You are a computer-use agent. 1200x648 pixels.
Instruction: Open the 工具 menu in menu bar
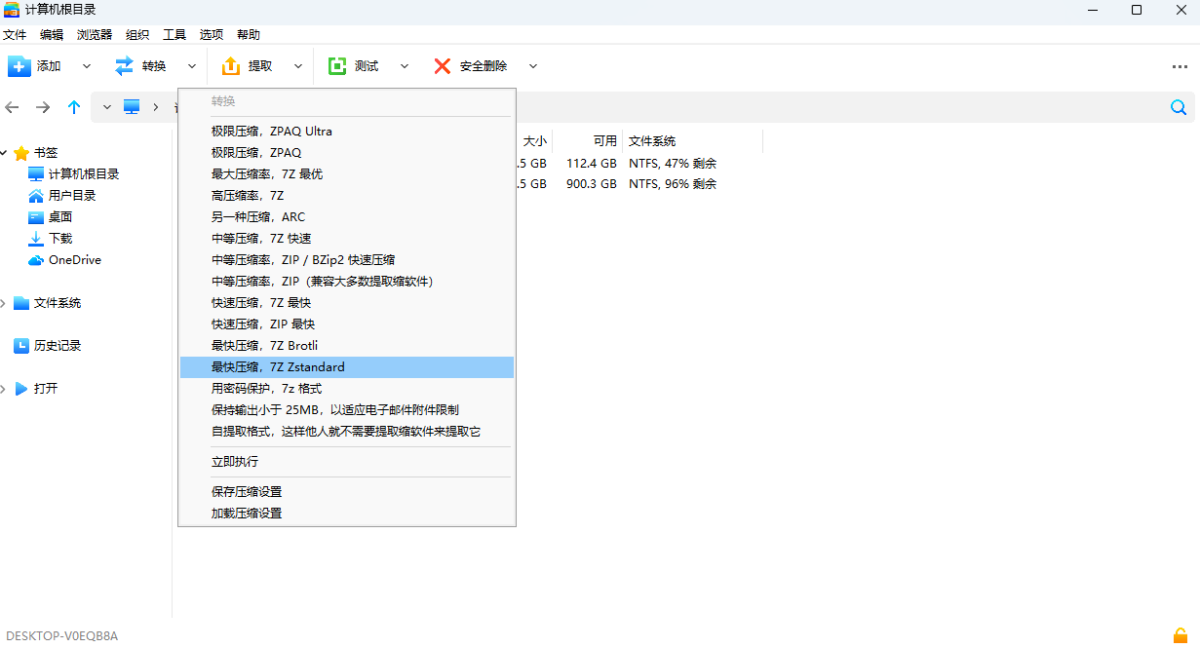[174, 34]
